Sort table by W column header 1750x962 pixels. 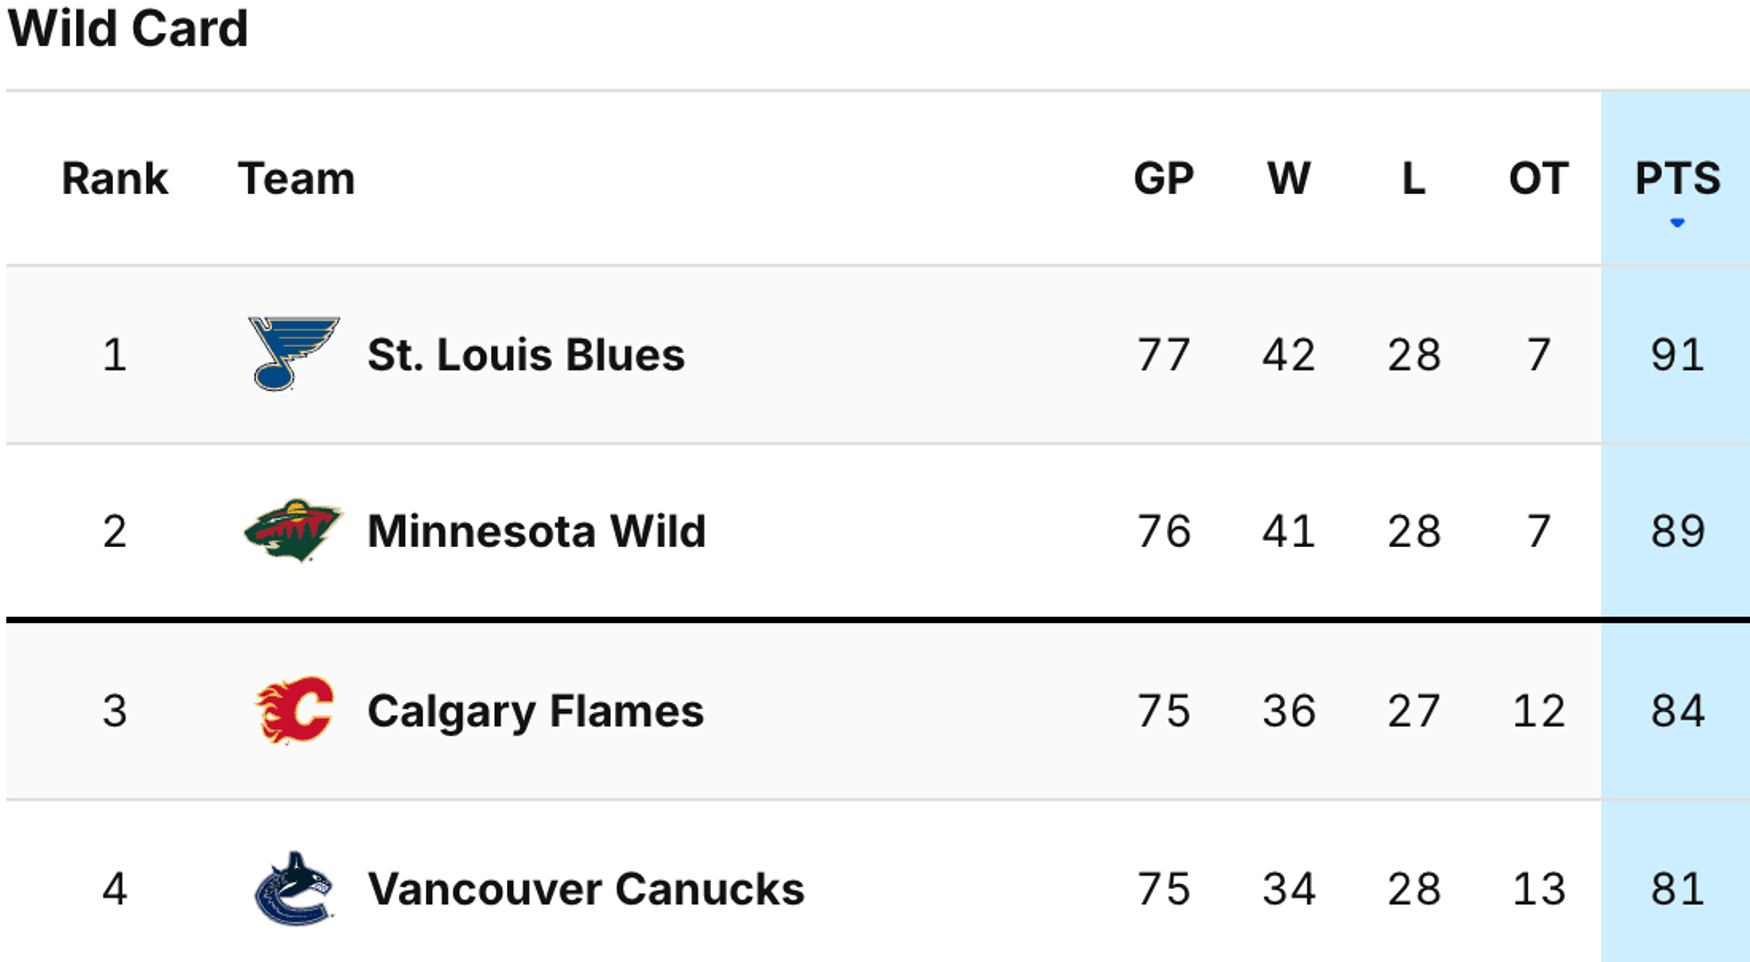point(1288,179)
